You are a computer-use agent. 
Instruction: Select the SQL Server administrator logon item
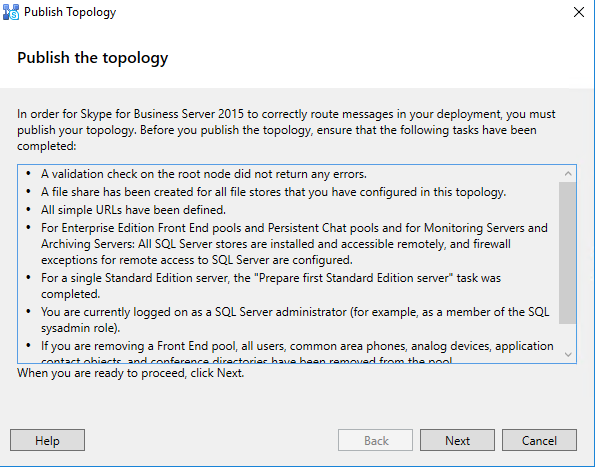tap(295, 320)
